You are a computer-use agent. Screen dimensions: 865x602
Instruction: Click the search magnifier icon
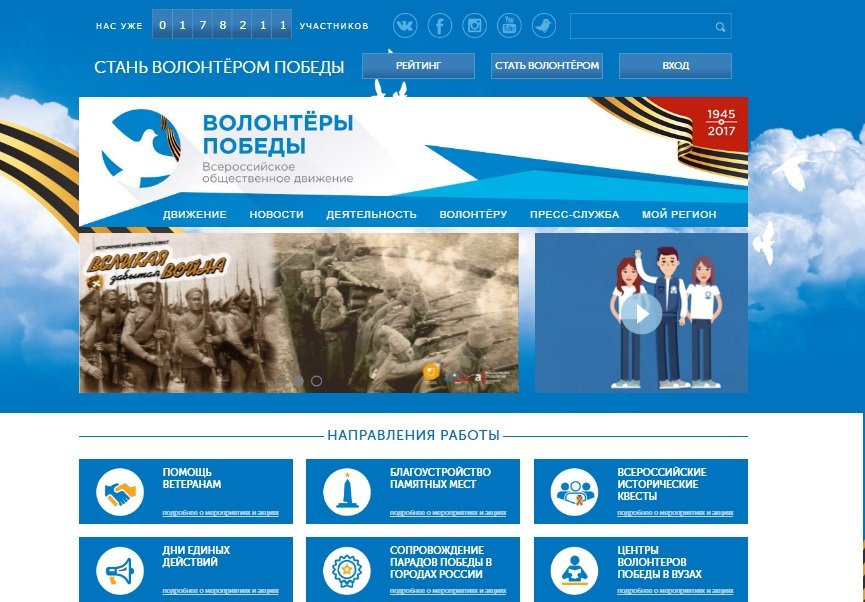(720, 27)
